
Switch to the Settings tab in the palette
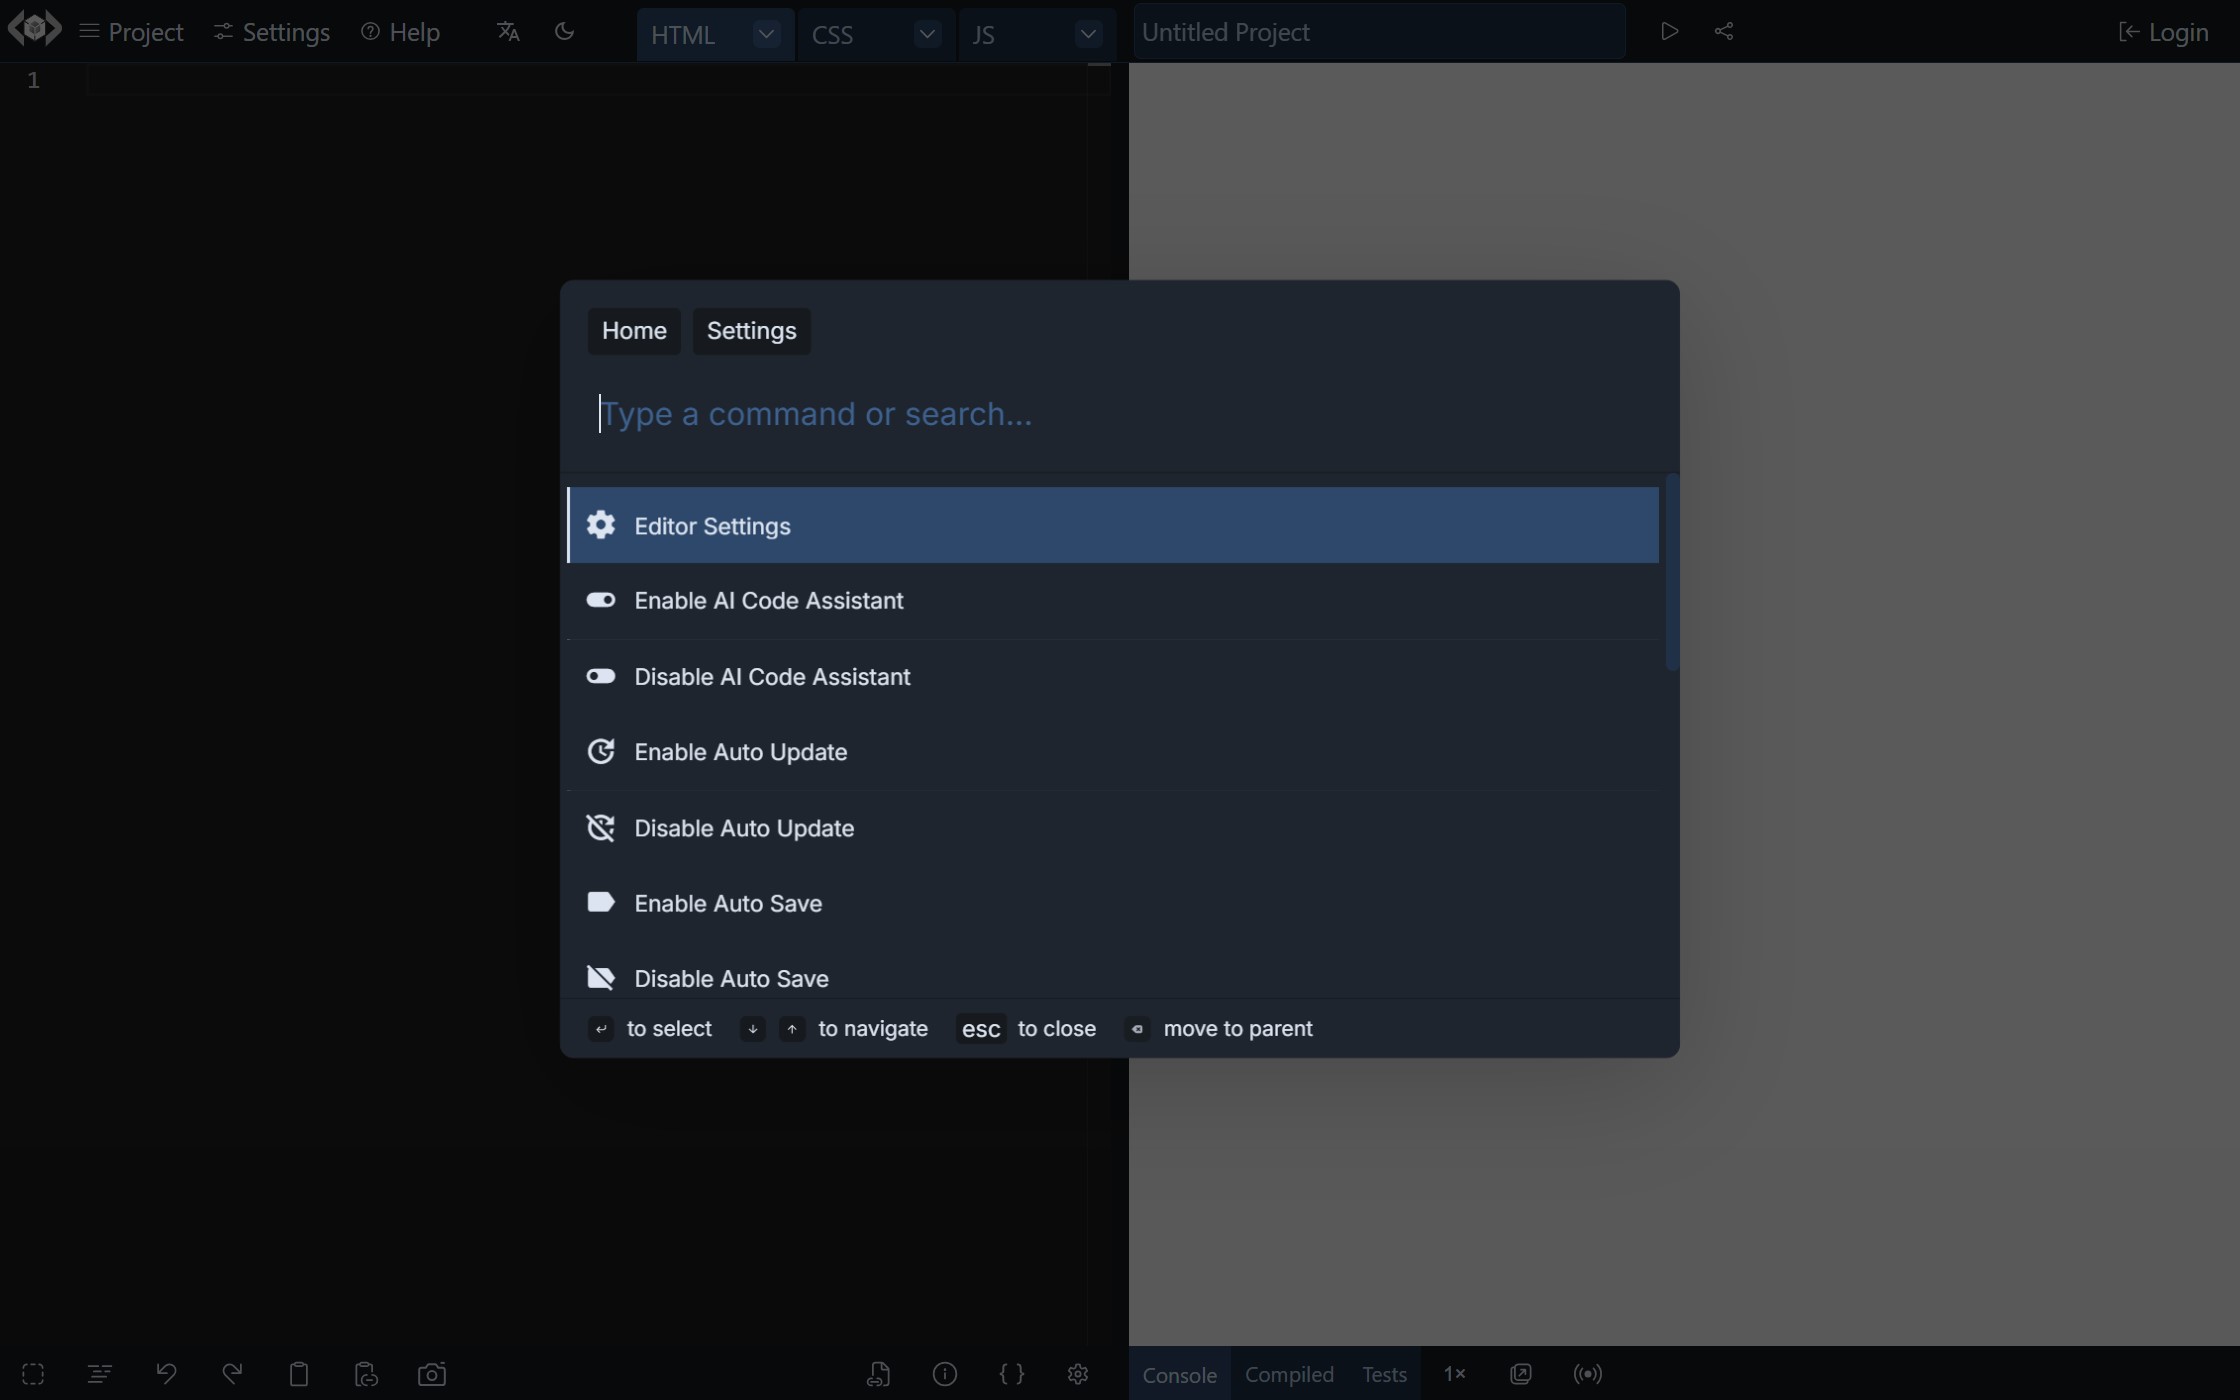pyautogui.click(x=751, y=330)
